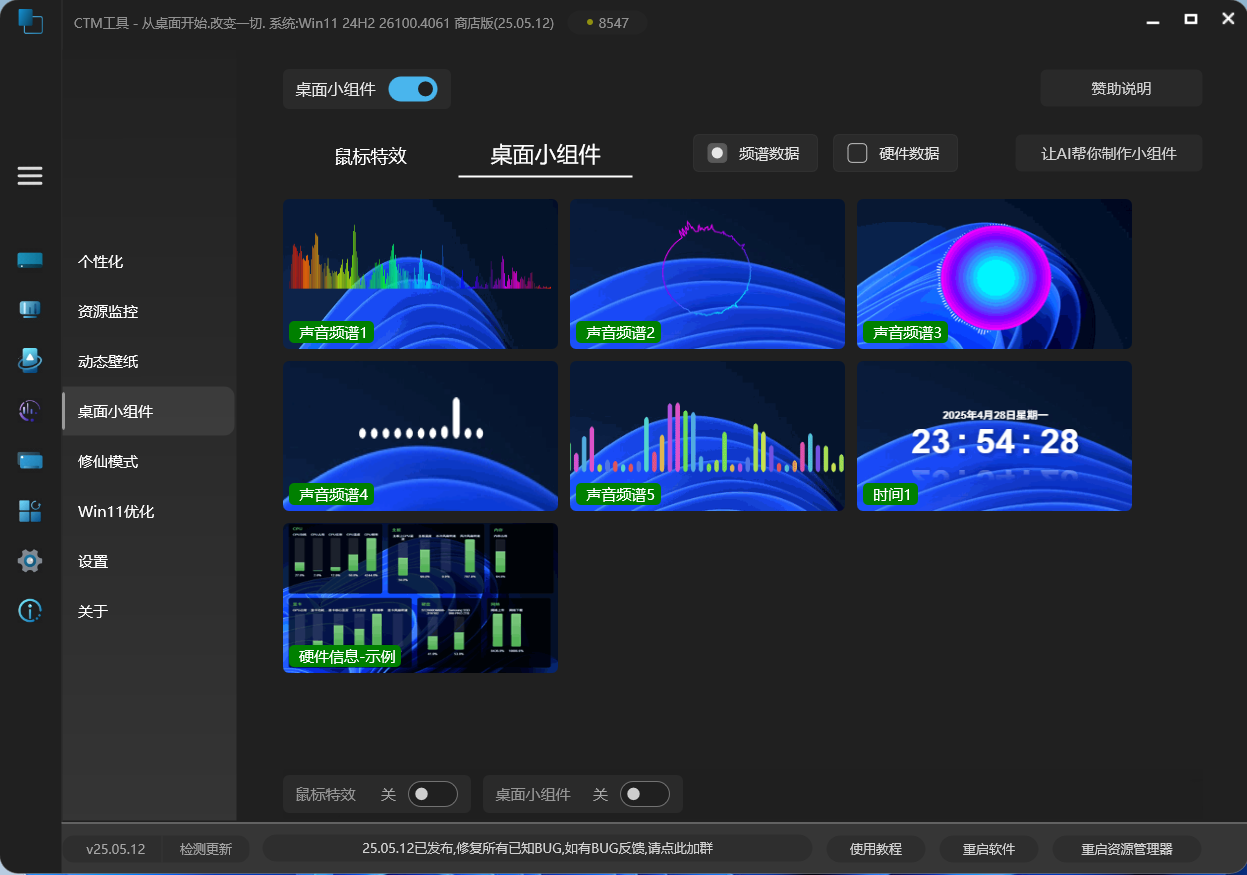Select the 硬件信息-示例 widget thumbnail
Viewport: 1247px width, 875px height.
tap(420, 598)
